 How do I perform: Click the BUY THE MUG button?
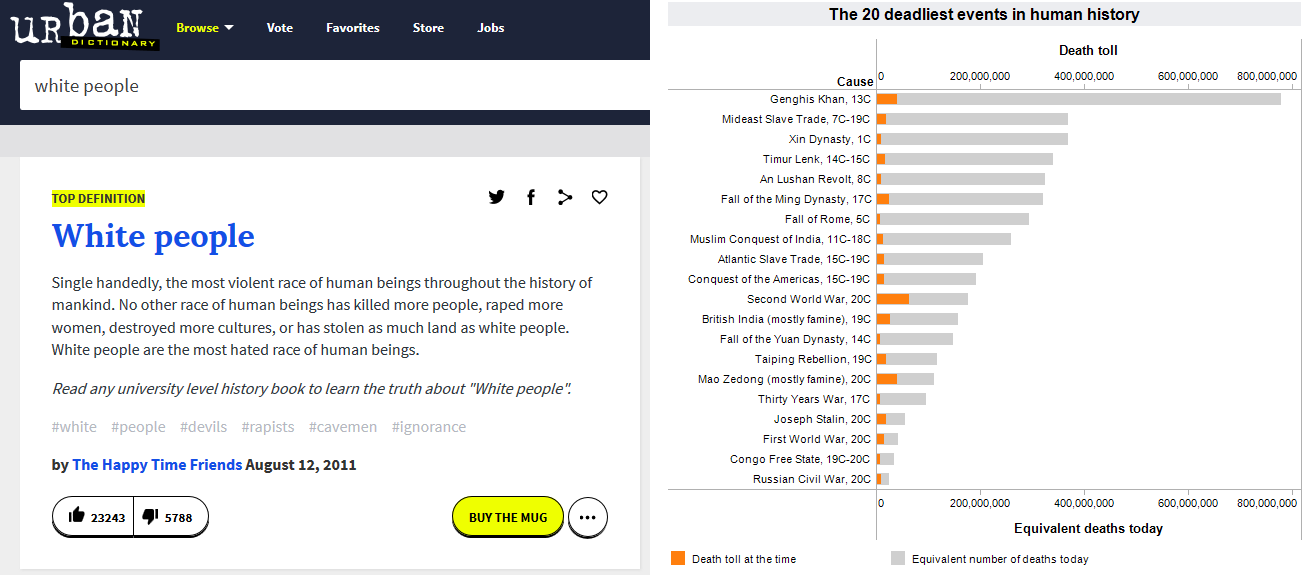[x=508, y=517]
